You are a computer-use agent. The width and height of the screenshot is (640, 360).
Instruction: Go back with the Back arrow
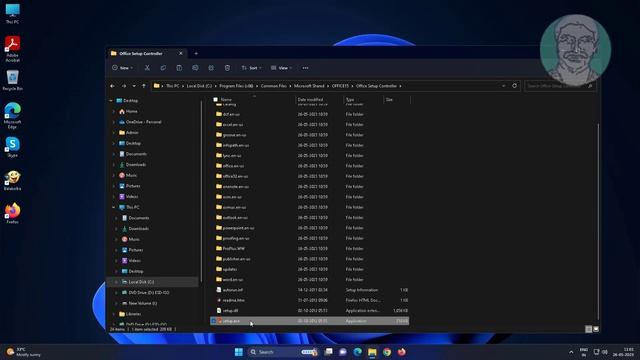(112, 86)
